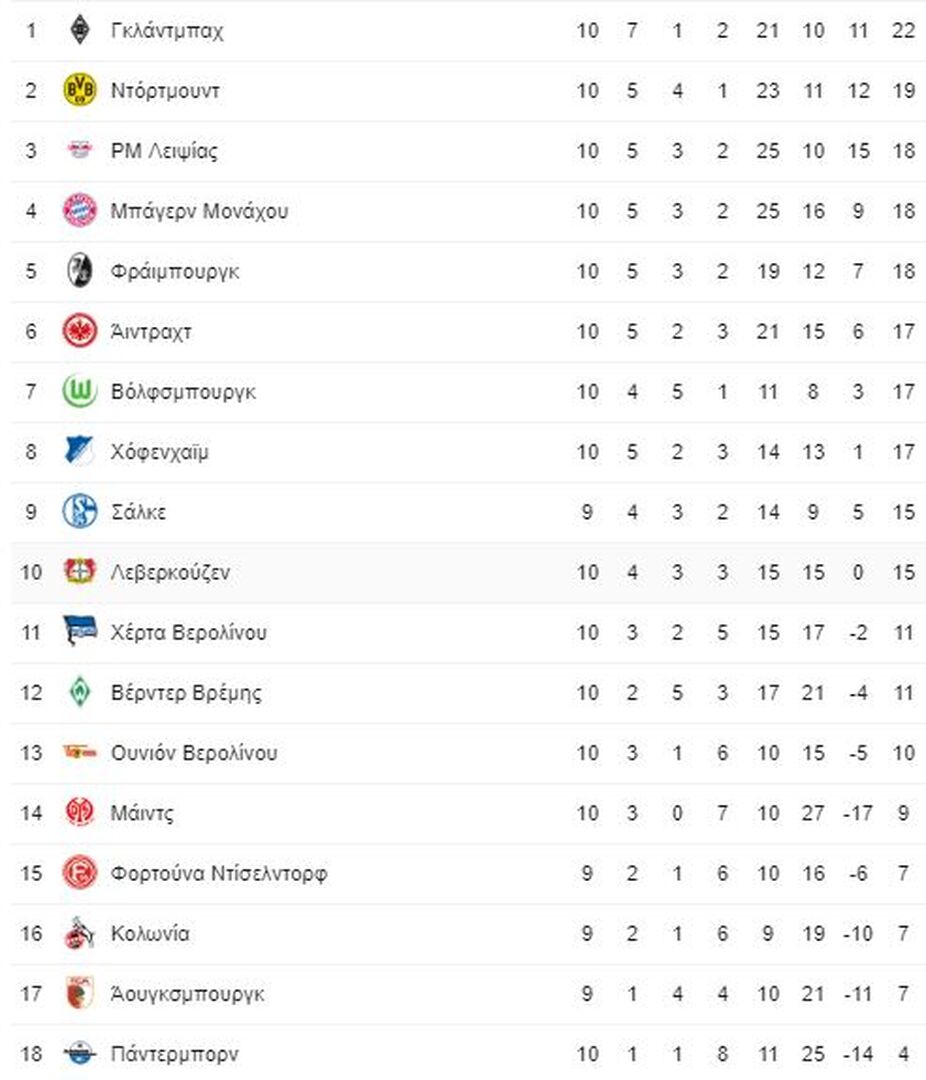Click the Άιντραχτ red eagle logo

click(x=80, y=331)
